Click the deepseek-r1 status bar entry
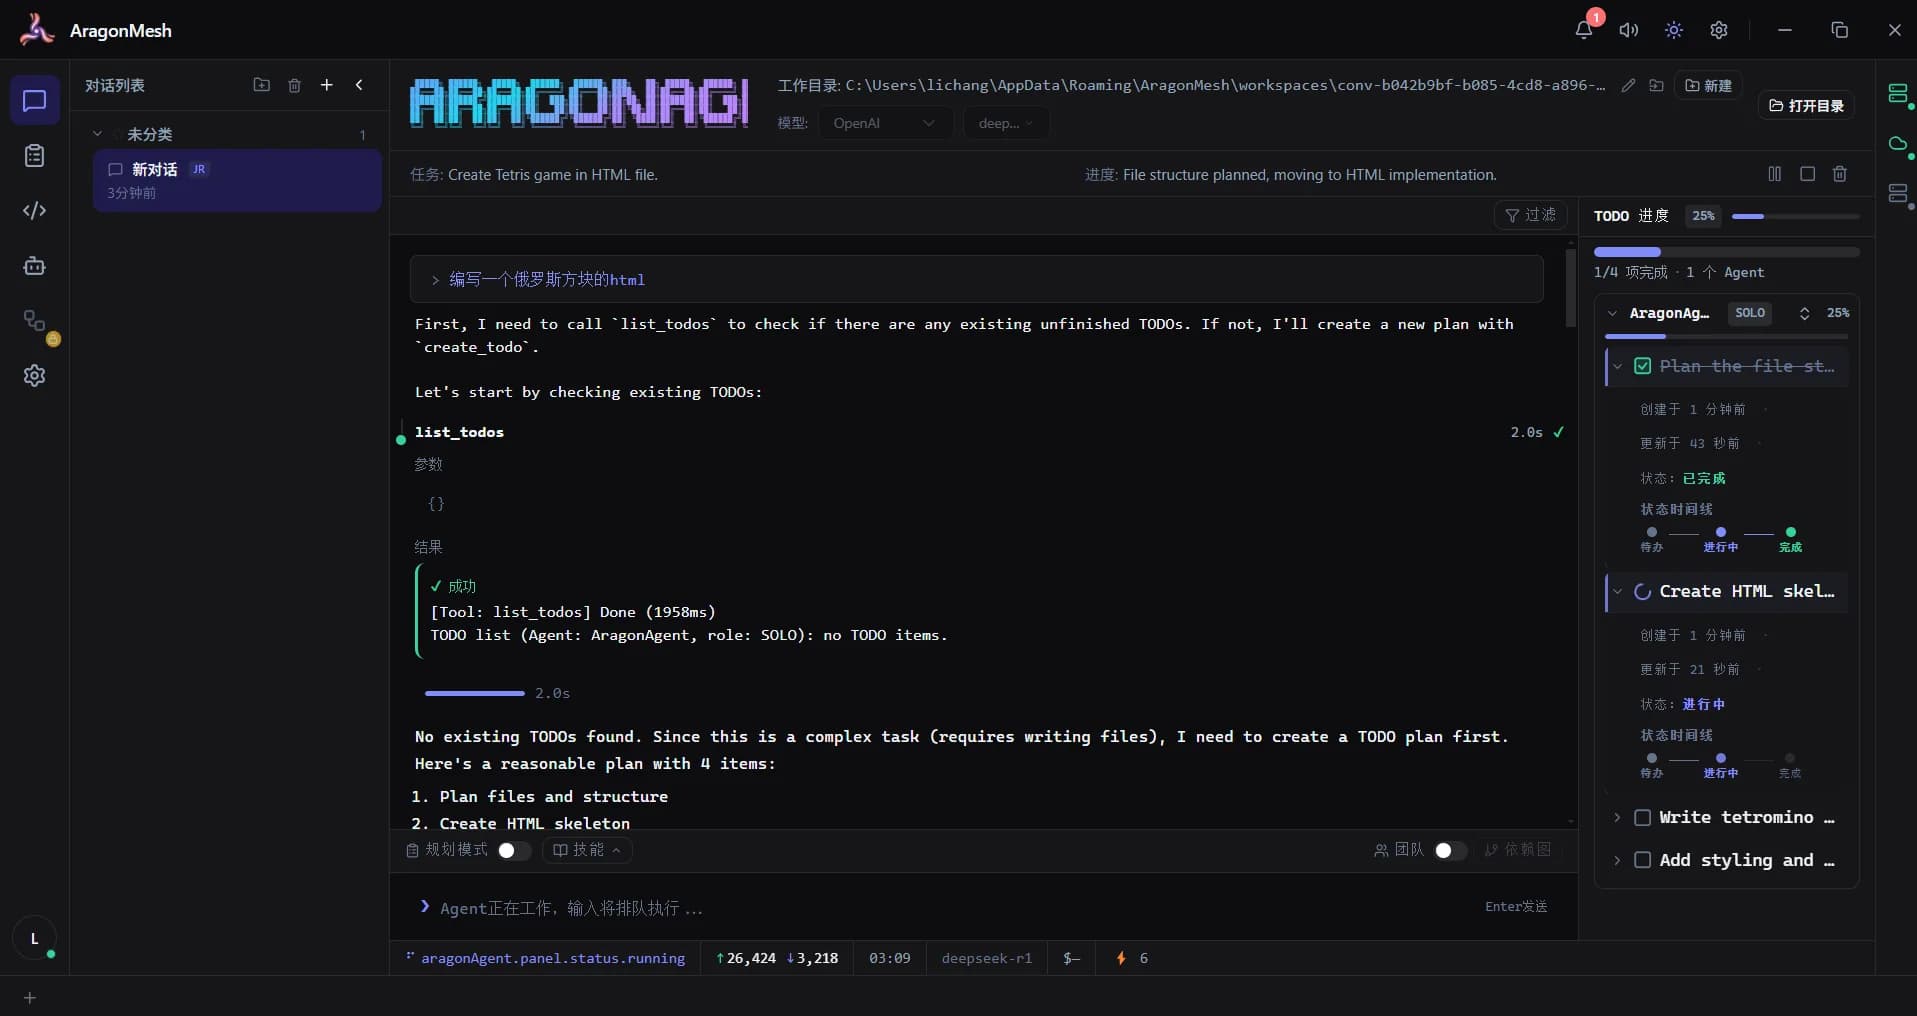This screenshot has height=1016, width=1917. coord(986,958)
